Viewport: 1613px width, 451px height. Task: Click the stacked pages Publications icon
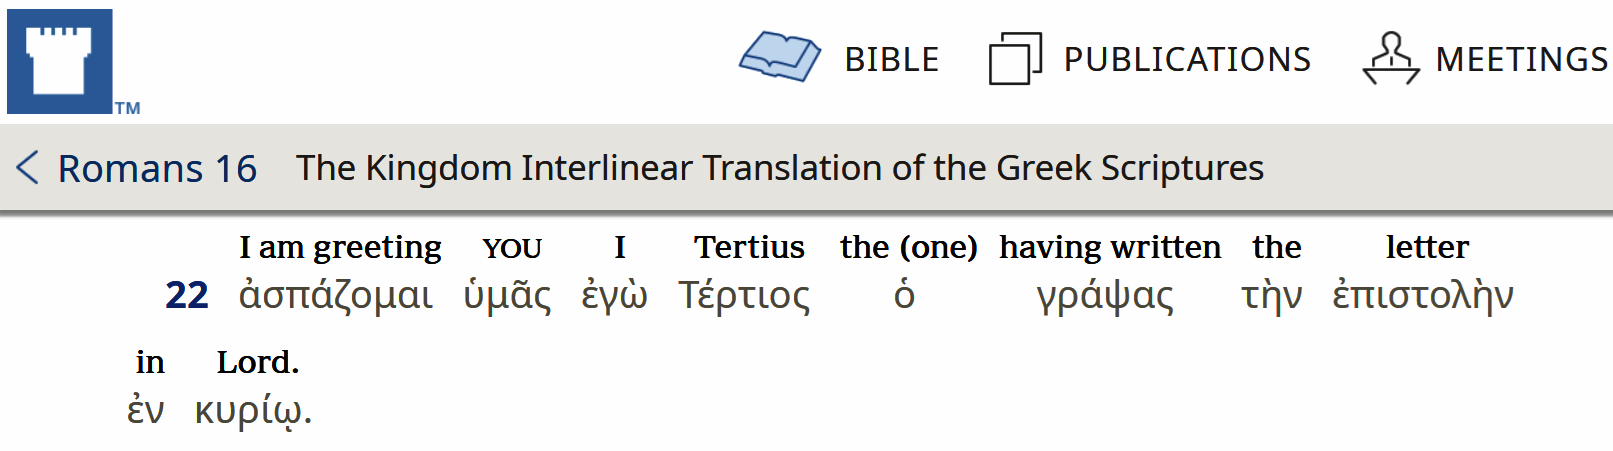(x=1014, y=59)
